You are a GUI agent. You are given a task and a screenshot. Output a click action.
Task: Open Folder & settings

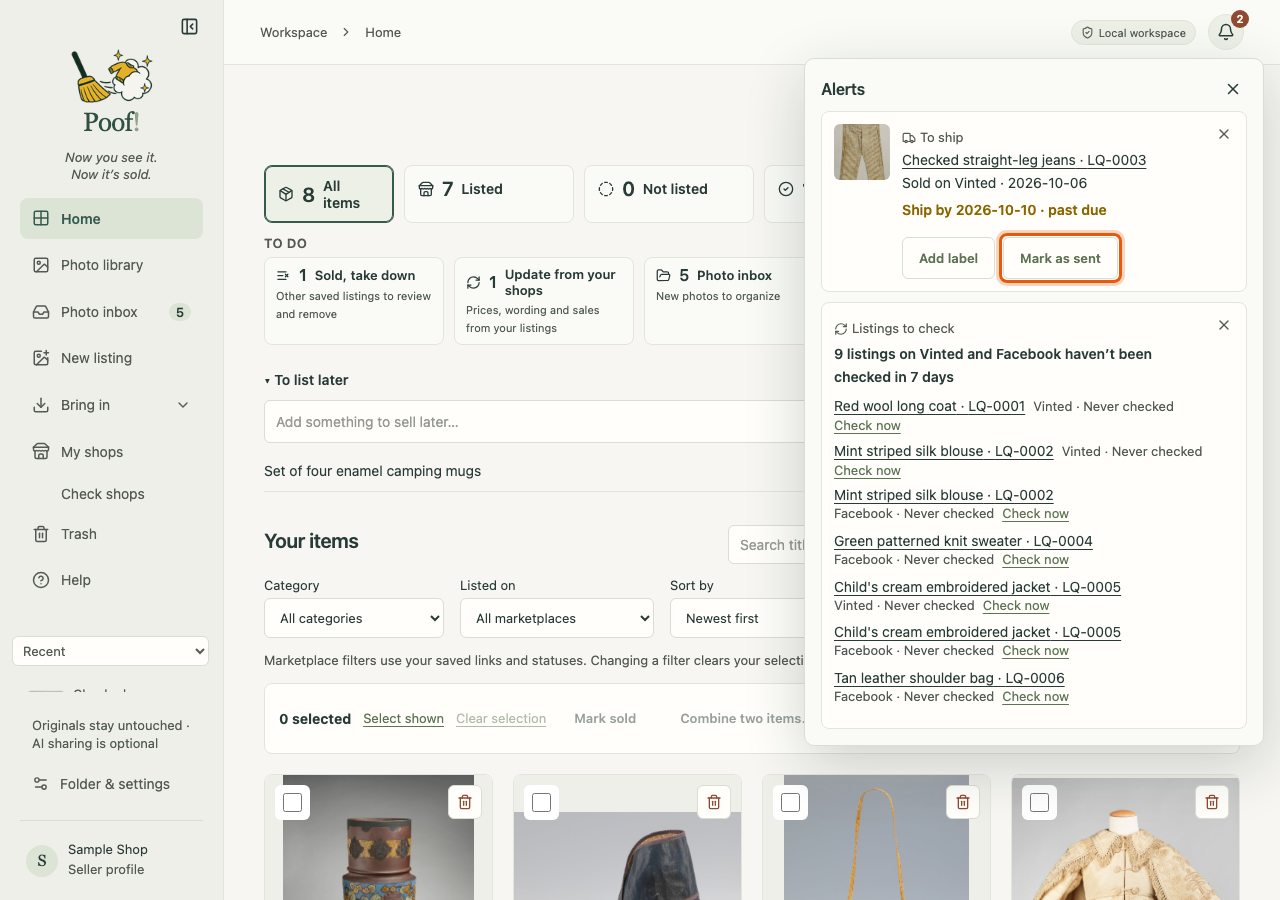(x=111, y=784)
